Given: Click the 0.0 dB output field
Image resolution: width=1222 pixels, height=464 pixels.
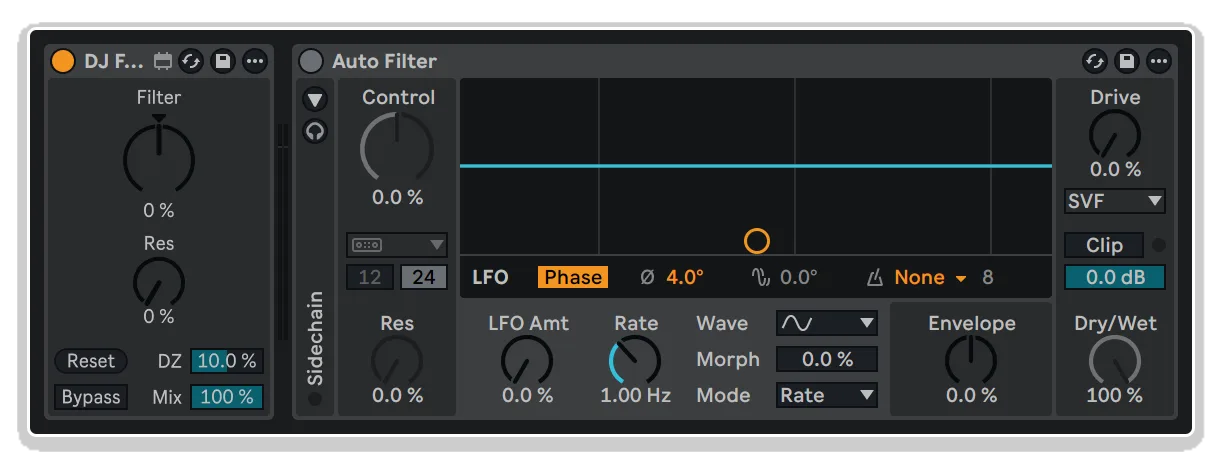Looking at the screenshot, I should tap(1115, 278).
